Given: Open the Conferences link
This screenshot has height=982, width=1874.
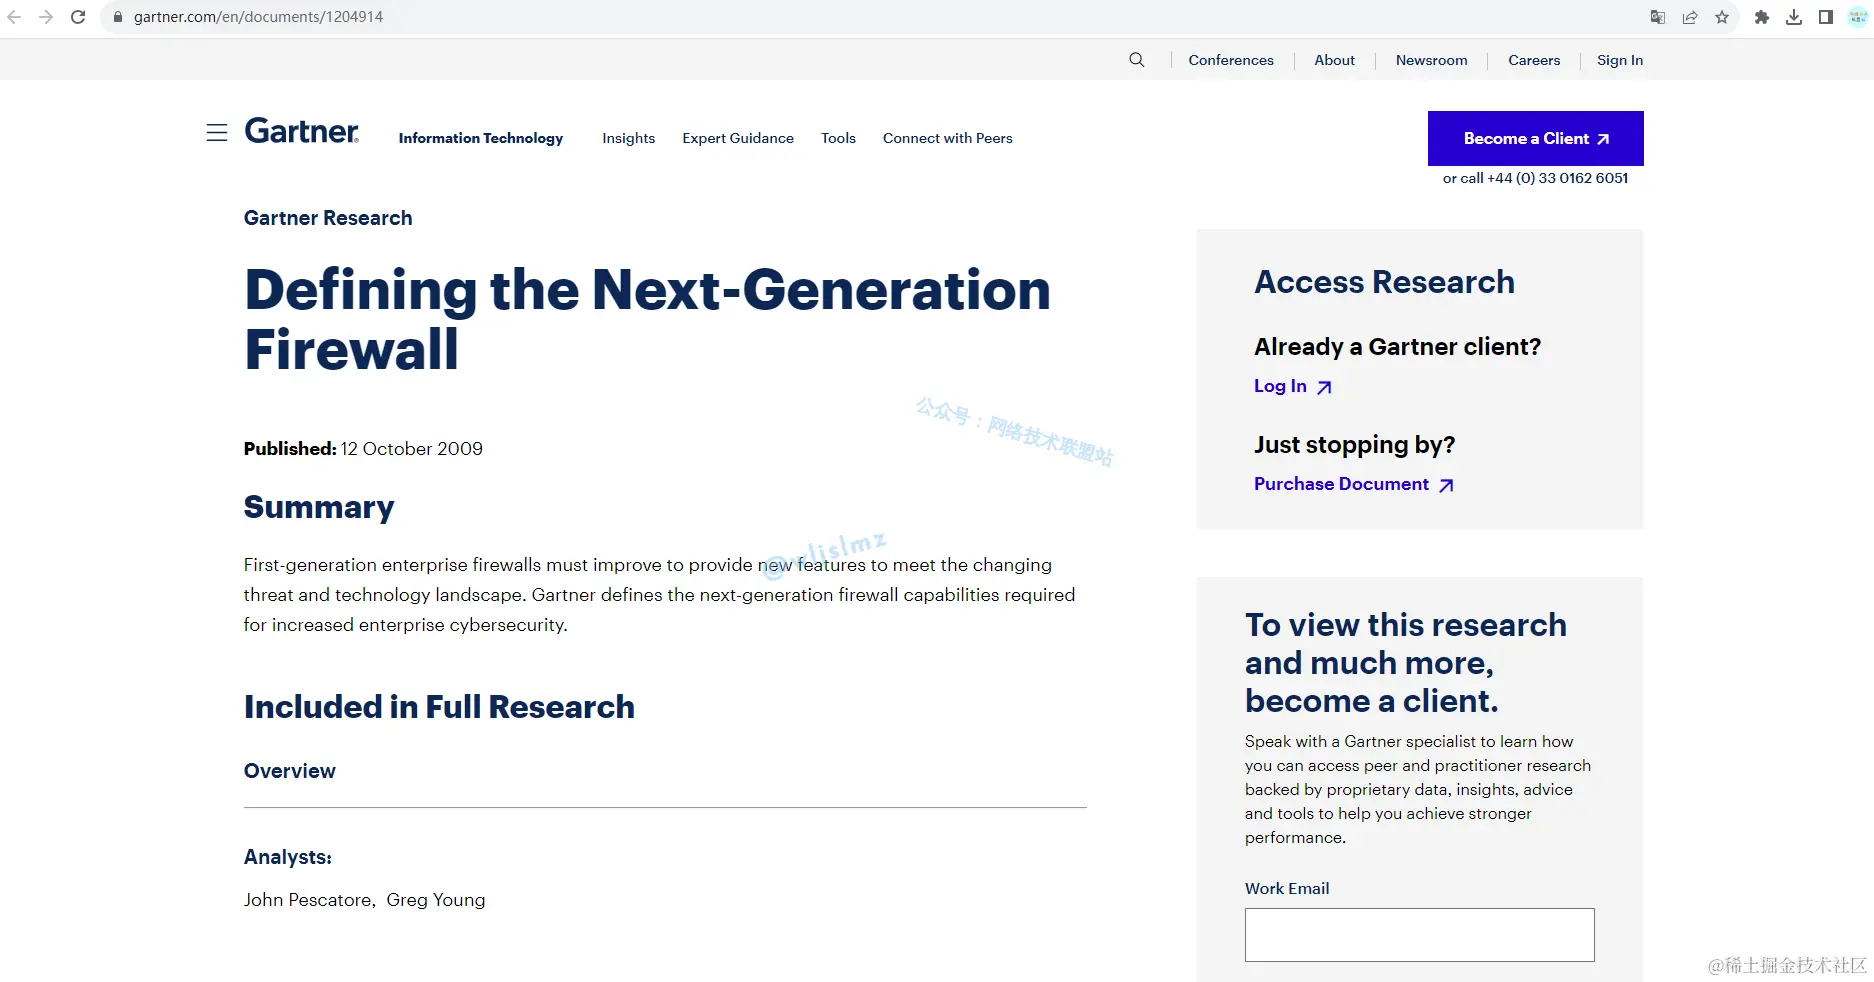Looking at the screenshot, I should click(x=1231, y=60).
